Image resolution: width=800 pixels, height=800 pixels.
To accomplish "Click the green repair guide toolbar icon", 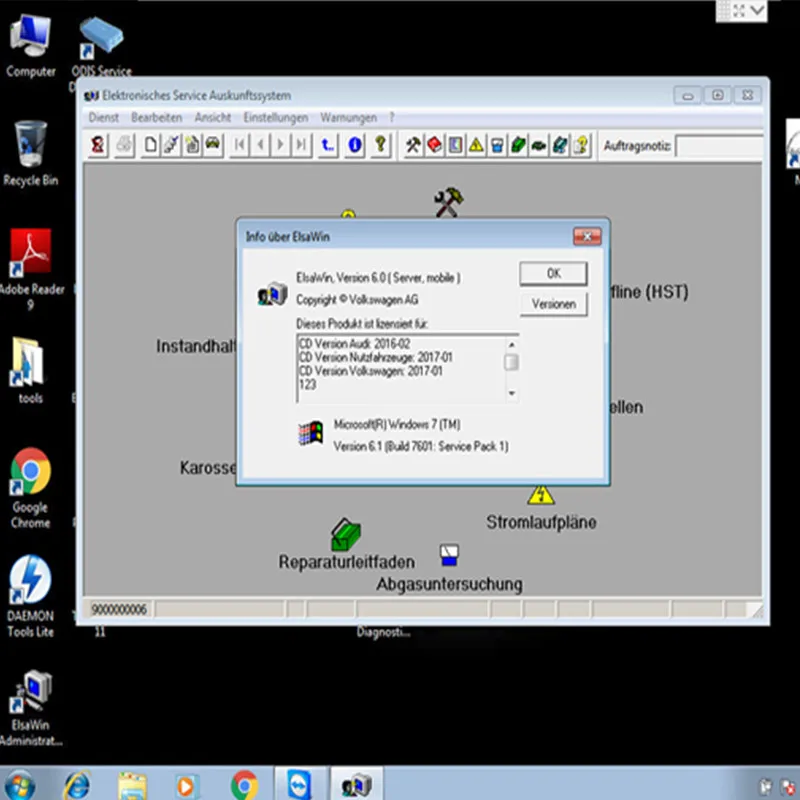I will tap(518, 145).
